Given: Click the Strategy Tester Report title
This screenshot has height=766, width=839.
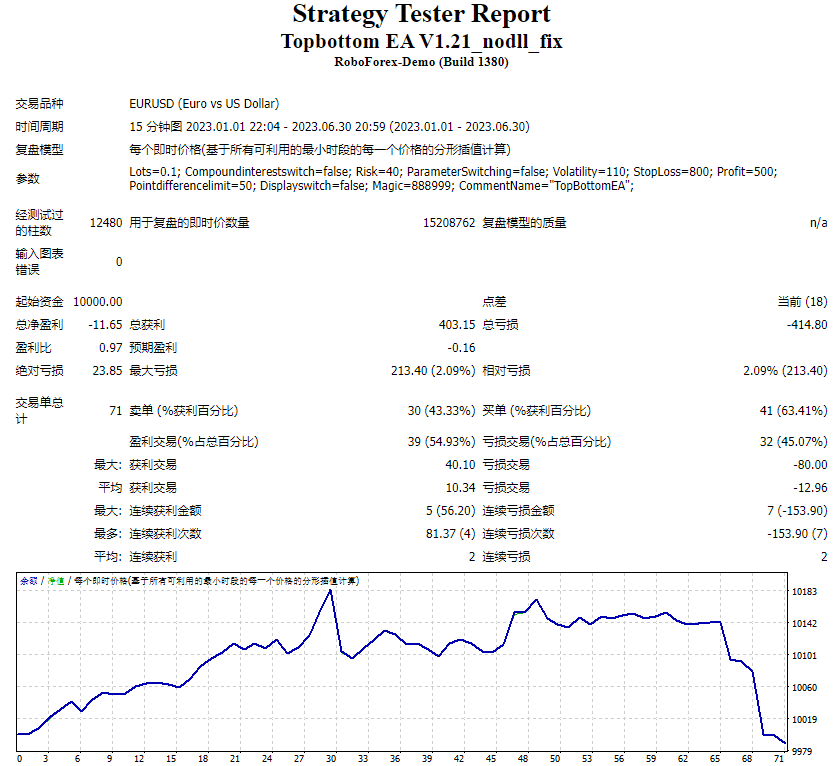Looking at the screenshot, I should click(421, 15).
